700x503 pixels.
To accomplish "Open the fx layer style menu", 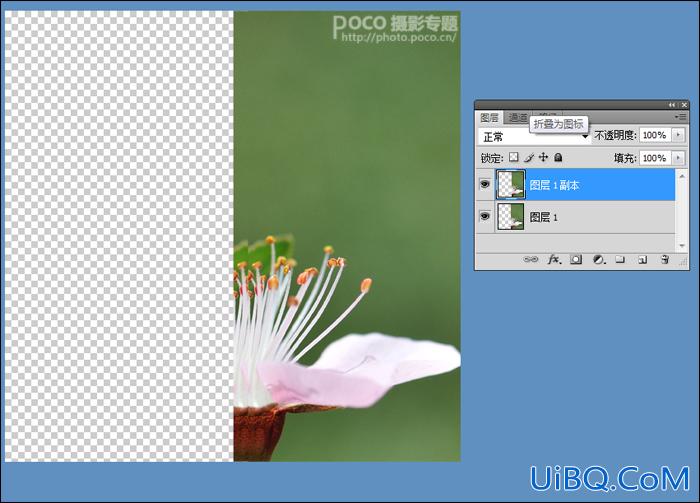I will (x=554, y=259).
